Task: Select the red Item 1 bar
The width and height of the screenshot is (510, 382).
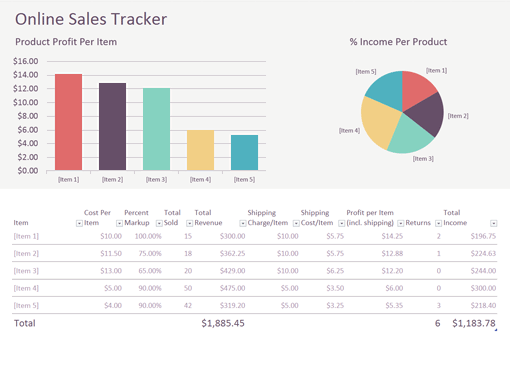Action: (68, 122)
